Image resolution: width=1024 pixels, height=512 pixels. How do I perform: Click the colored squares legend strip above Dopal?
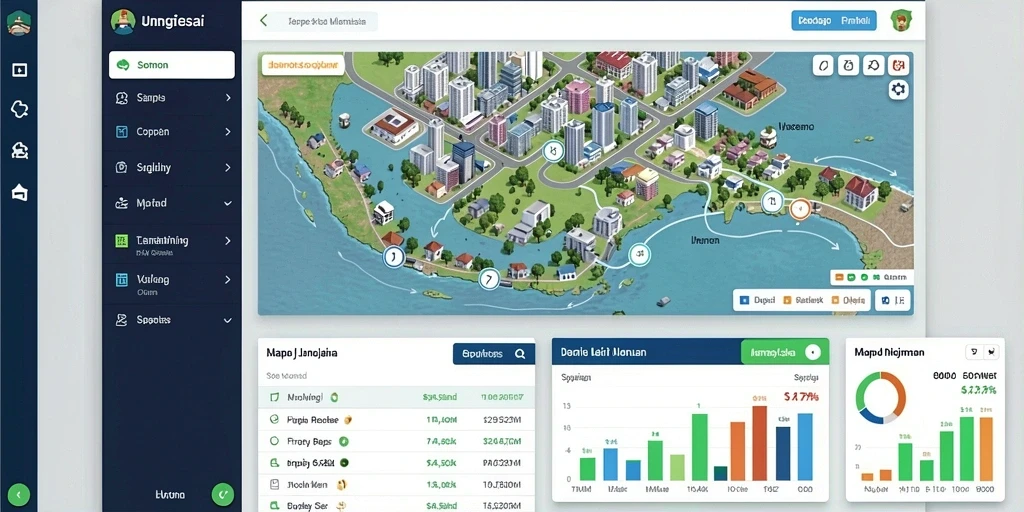[x=872, y=277]
